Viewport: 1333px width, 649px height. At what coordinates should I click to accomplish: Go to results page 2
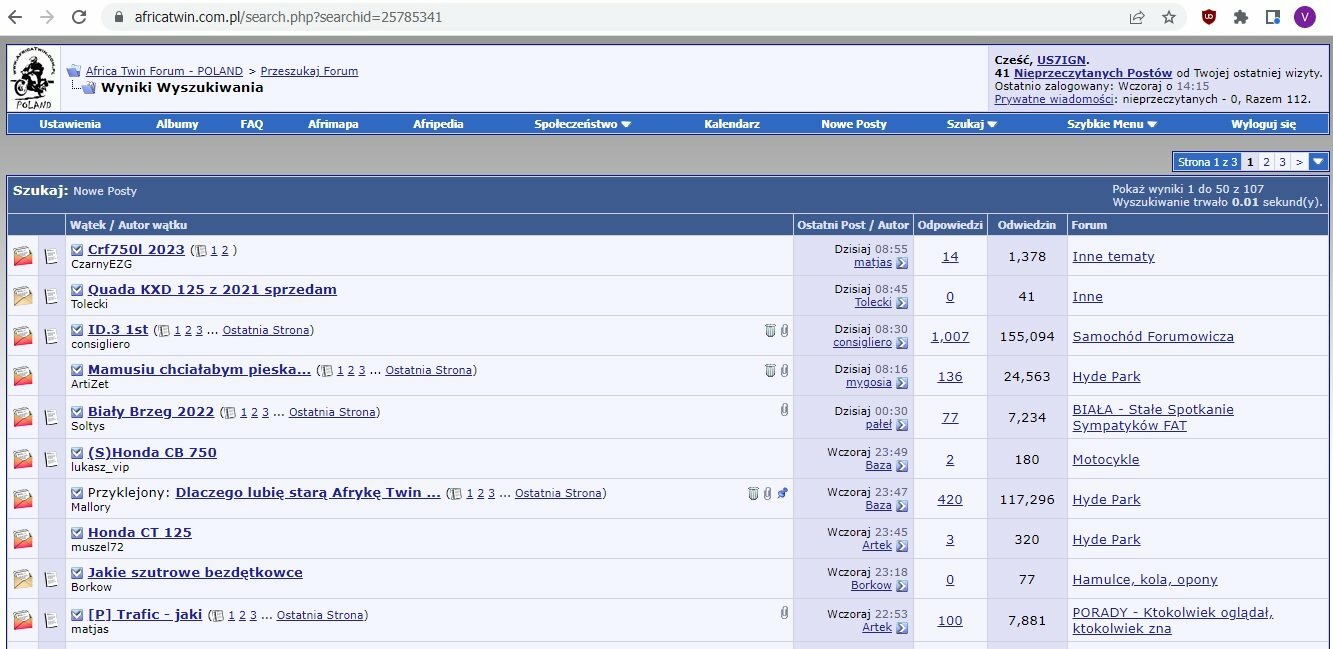(x=1266, y=161)
